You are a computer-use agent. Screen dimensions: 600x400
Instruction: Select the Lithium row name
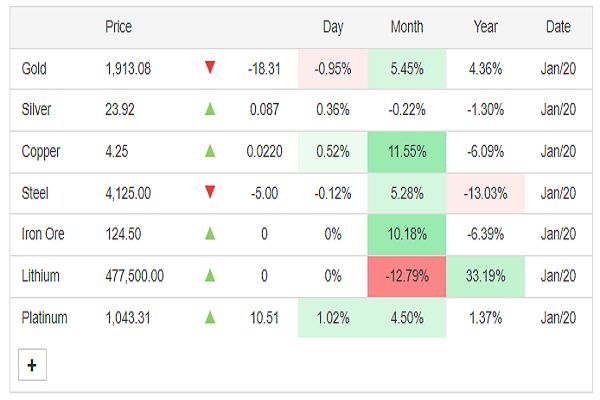[42, 276]
